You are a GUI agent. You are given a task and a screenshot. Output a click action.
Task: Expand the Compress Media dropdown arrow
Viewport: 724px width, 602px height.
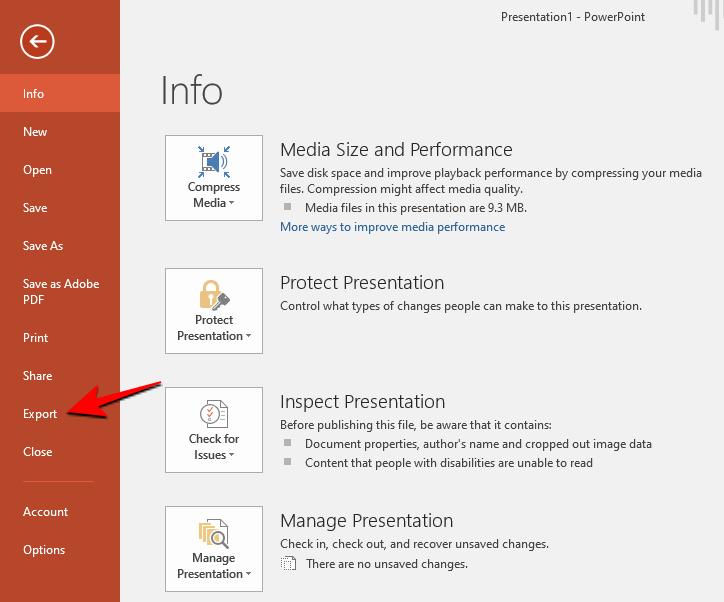pos(231,203)
